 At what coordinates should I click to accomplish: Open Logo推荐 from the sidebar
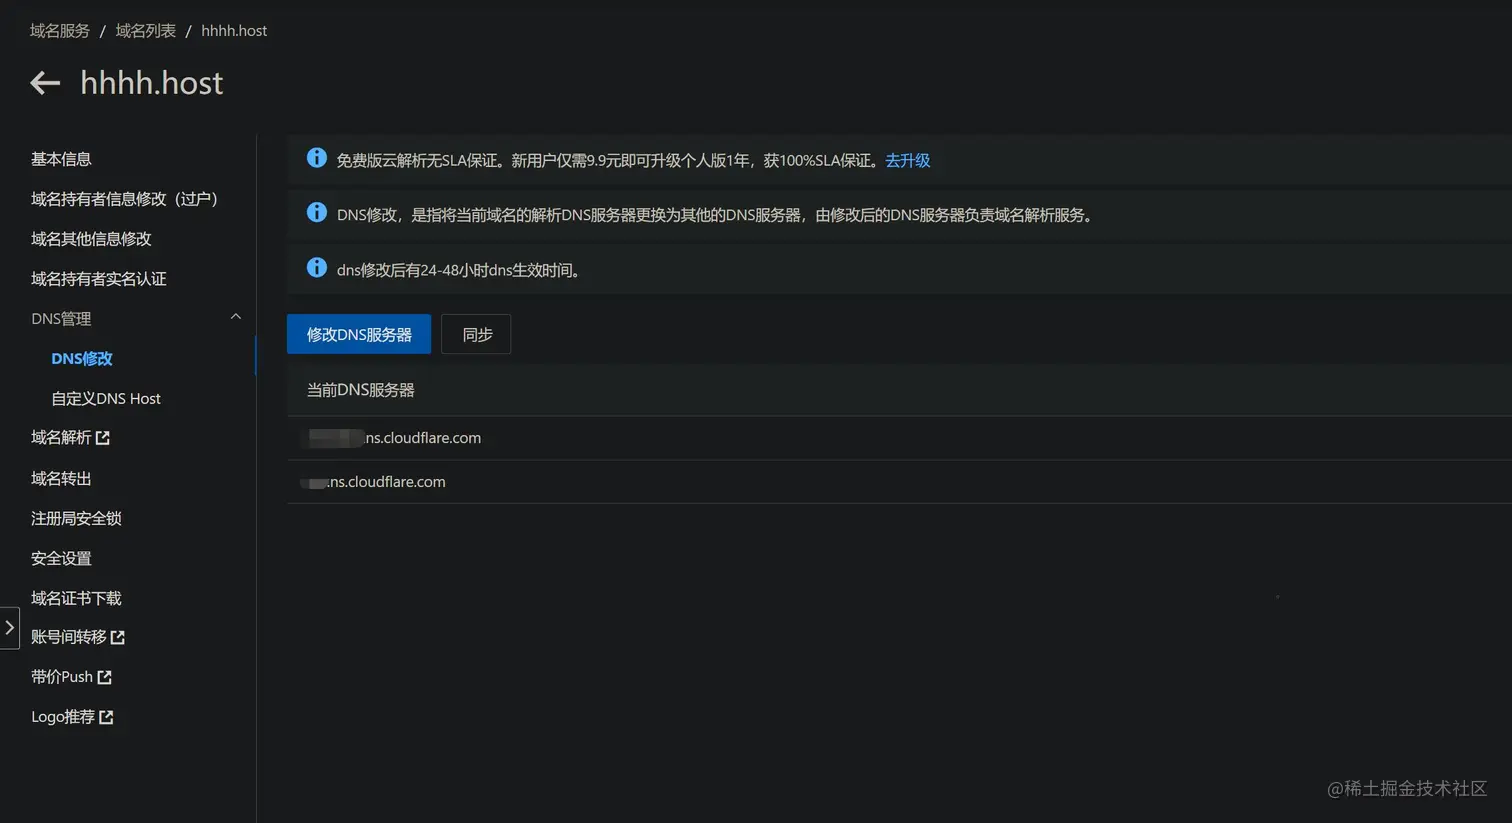click(63, 717)
